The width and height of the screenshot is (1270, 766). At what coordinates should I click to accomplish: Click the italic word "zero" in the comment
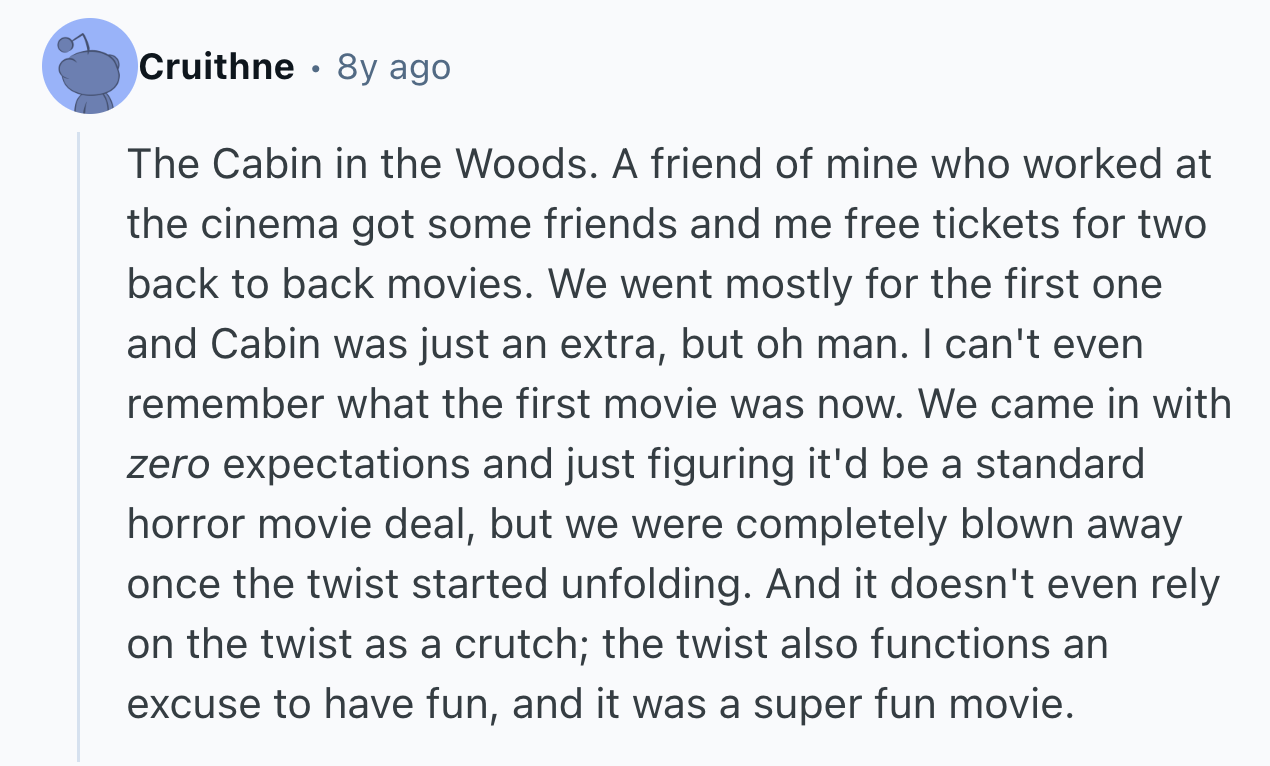pos(167,465)
